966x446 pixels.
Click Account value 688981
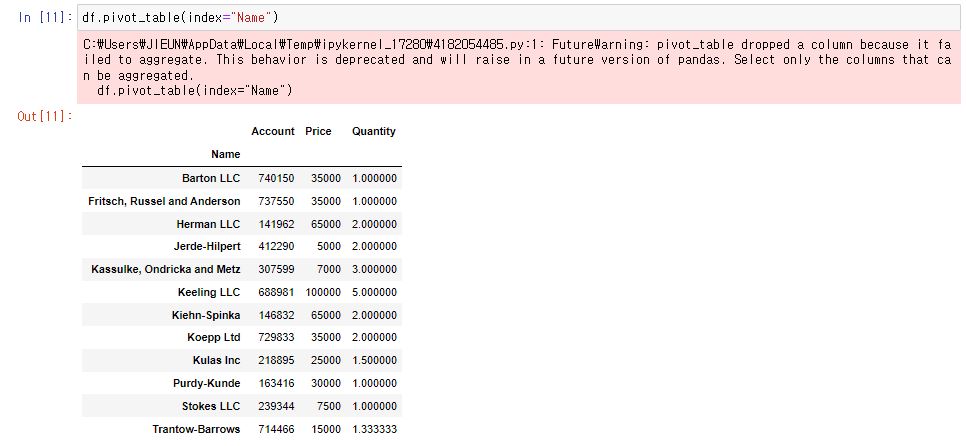(276, 292)
